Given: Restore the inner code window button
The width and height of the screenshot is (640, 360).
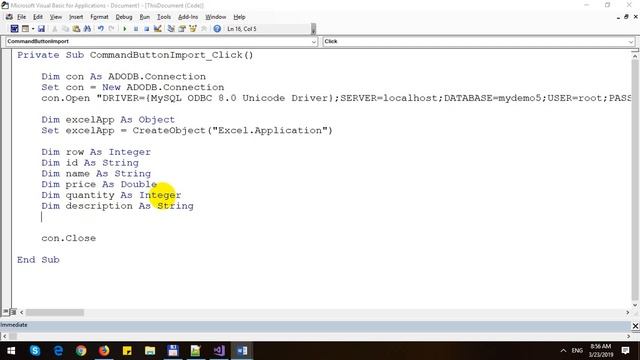Looking at the screenshot, I should pos(626,17).
